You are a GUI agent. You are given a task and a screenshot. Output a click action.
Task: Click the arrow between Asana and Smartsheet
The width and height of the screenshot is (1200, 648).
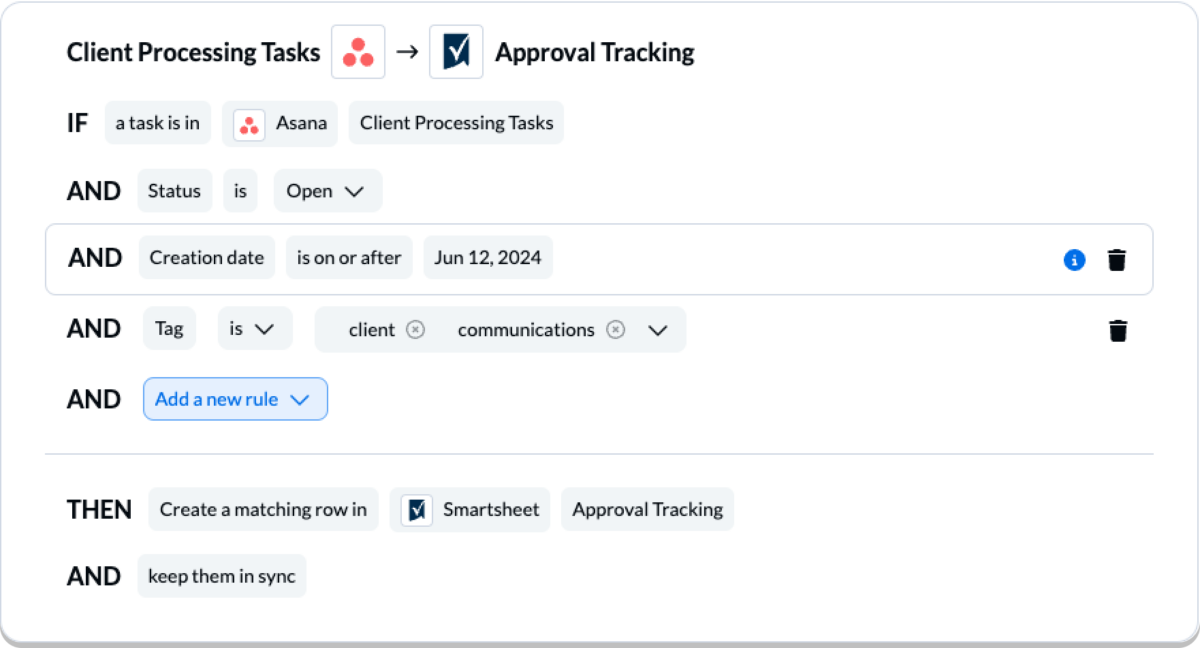(407, 51)
